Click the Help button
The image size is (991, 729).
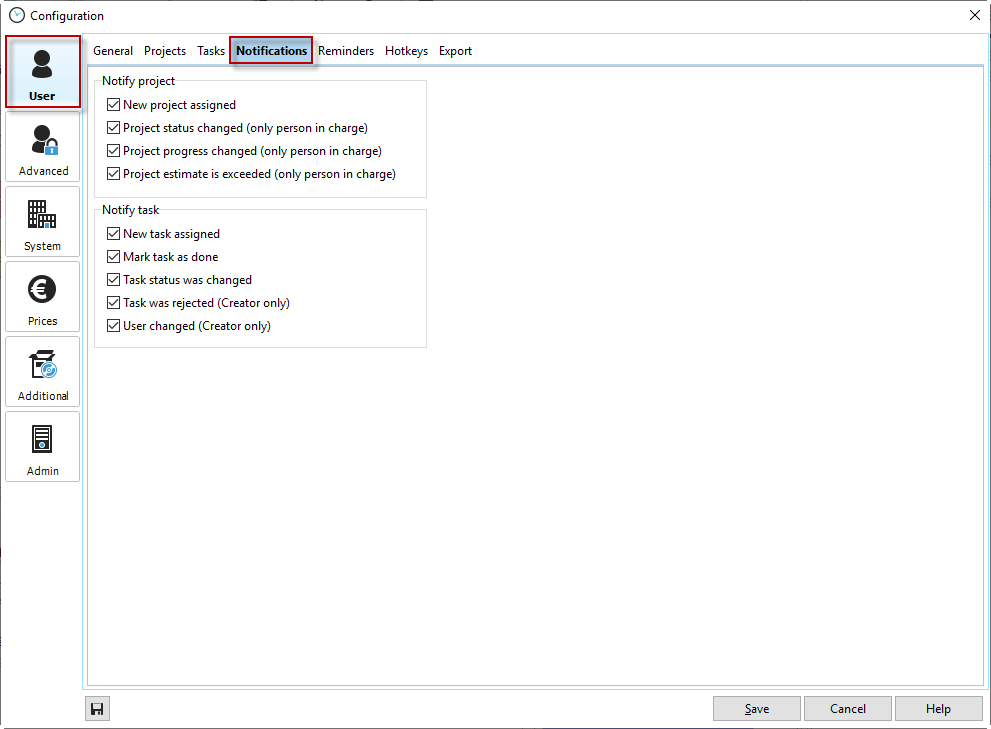click(x=938, y=709)
